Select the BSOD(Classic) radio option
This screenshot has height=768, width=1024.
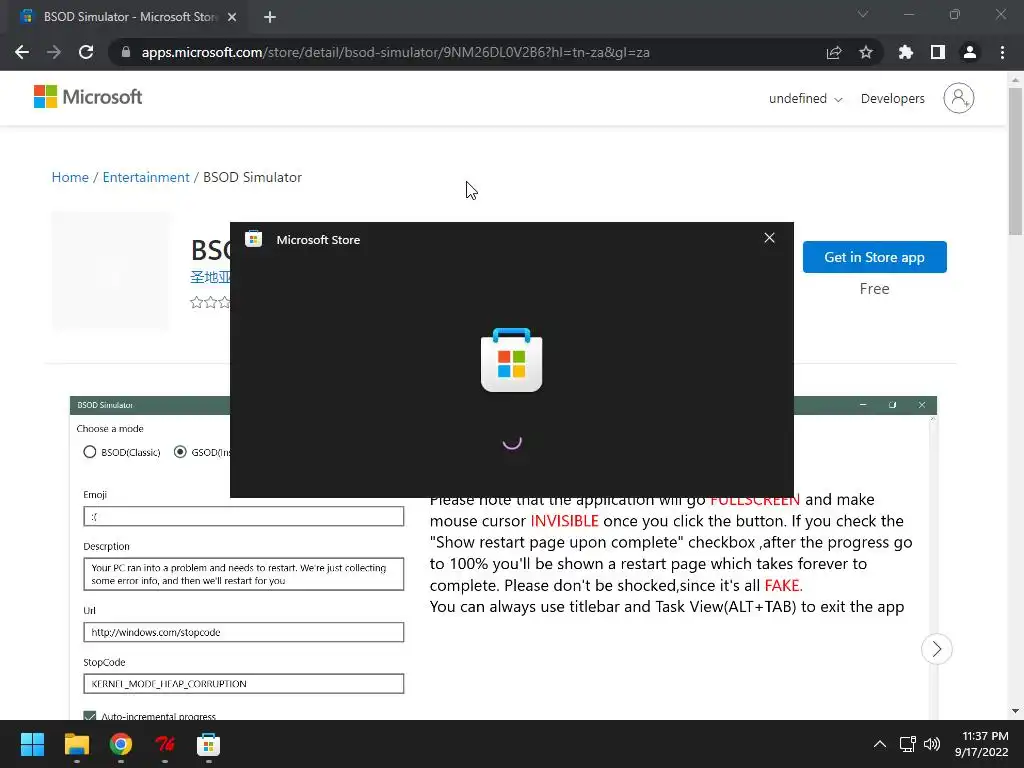121,452
